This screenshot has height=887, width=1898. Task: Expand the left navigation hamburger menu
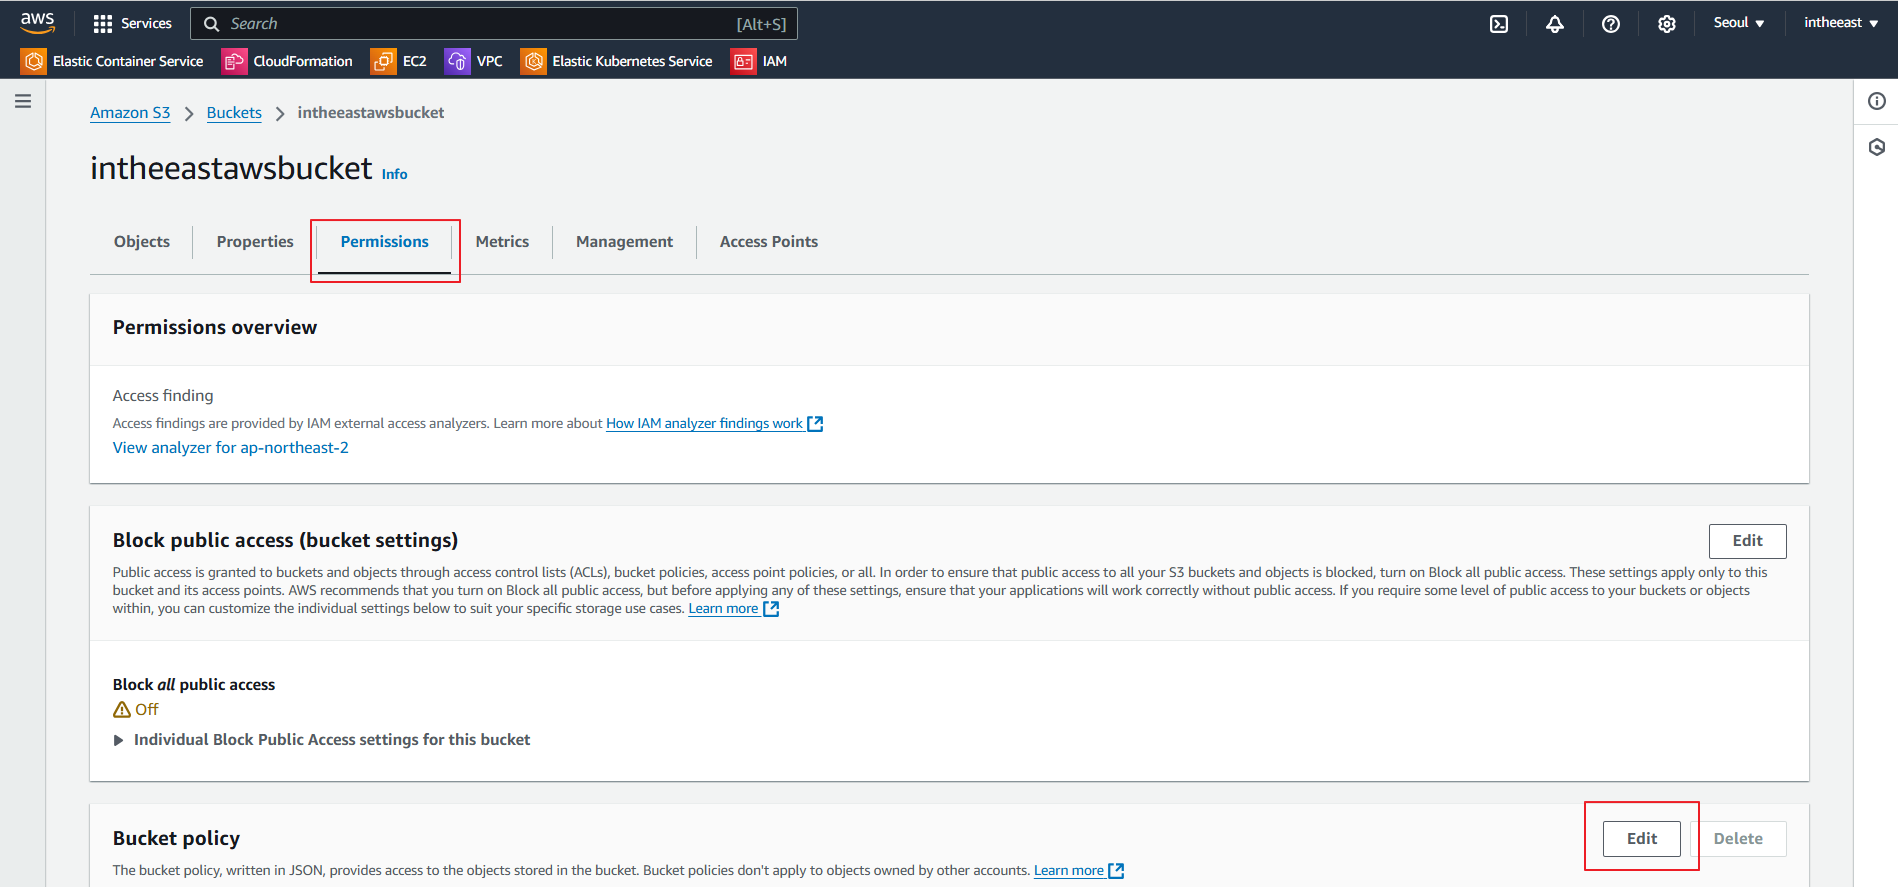tap(23, 101)
